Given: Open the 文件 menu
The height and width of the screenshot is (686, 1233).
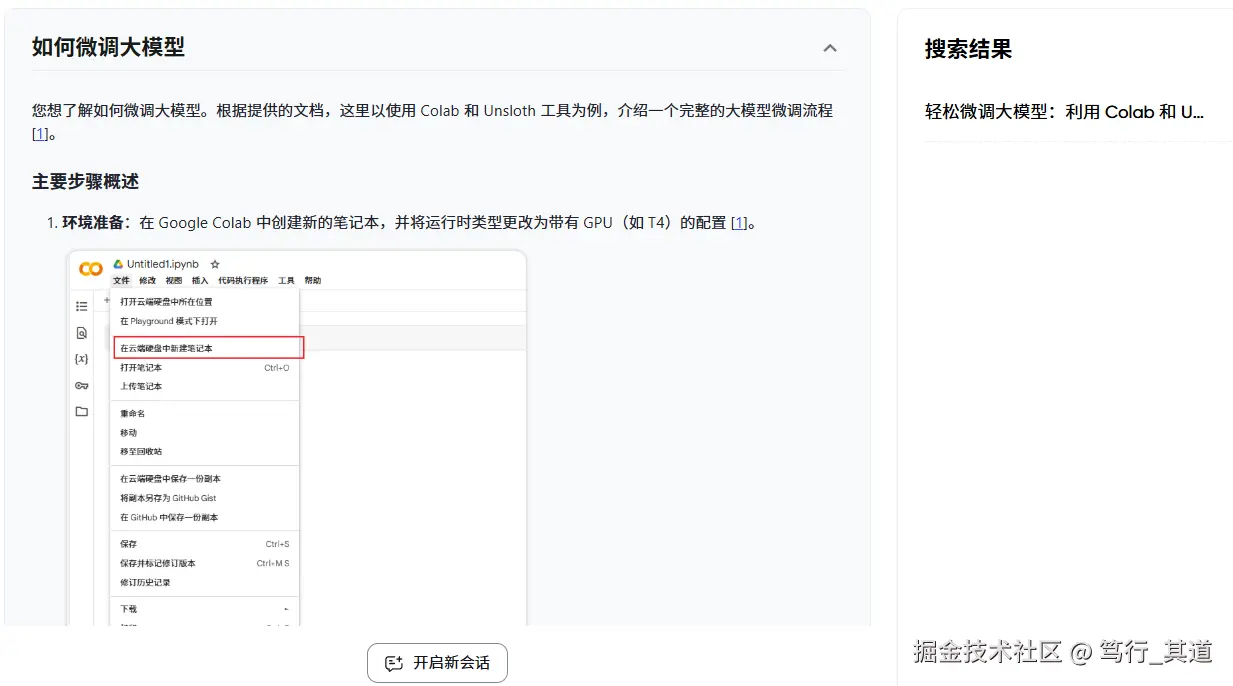Looking at the screenshot, I should coord(120,280).
